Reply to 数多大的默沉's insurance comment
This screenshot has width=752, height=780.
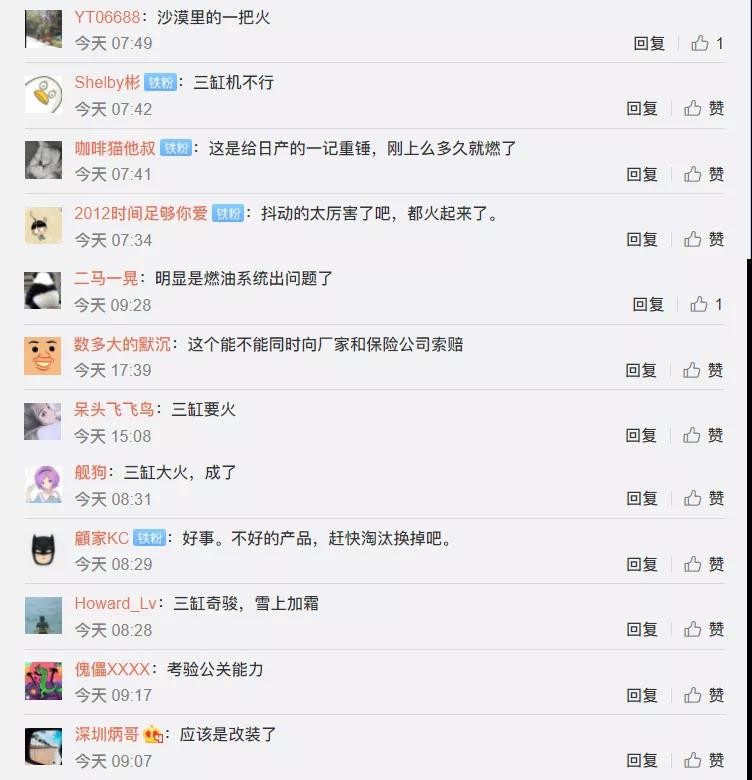641,370
